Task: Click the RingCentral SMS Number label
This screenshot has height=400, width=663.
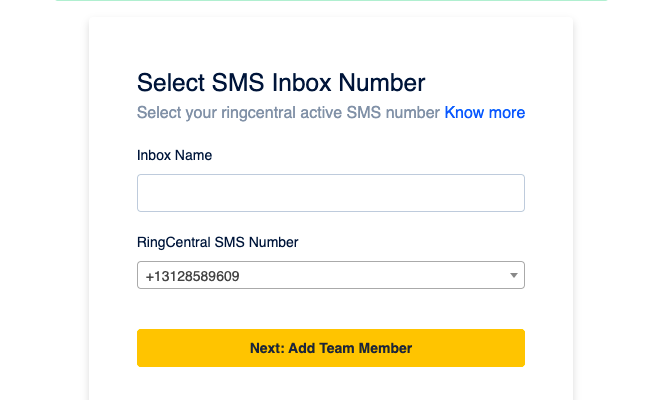Action: click(x=218, y=242)
